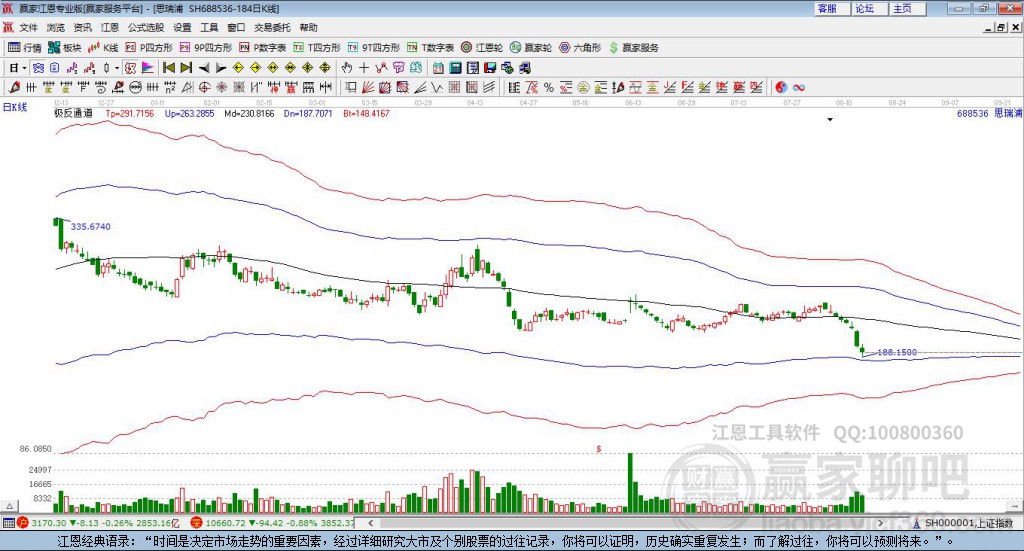Click the 688536 思瑞浦 stock label
The height and width of the screenshot is (551, 1024).
[989, 114]
